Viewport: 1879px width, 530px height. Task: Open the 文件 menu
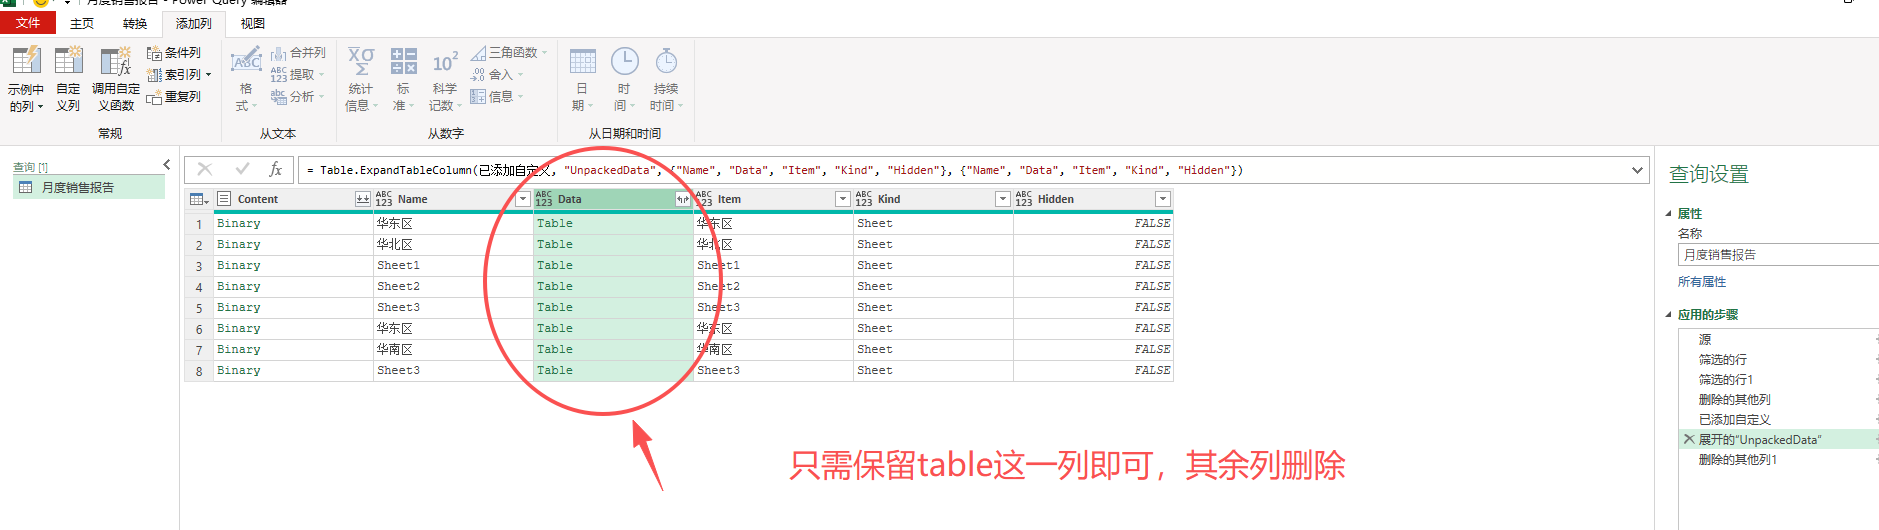(28, 23)
